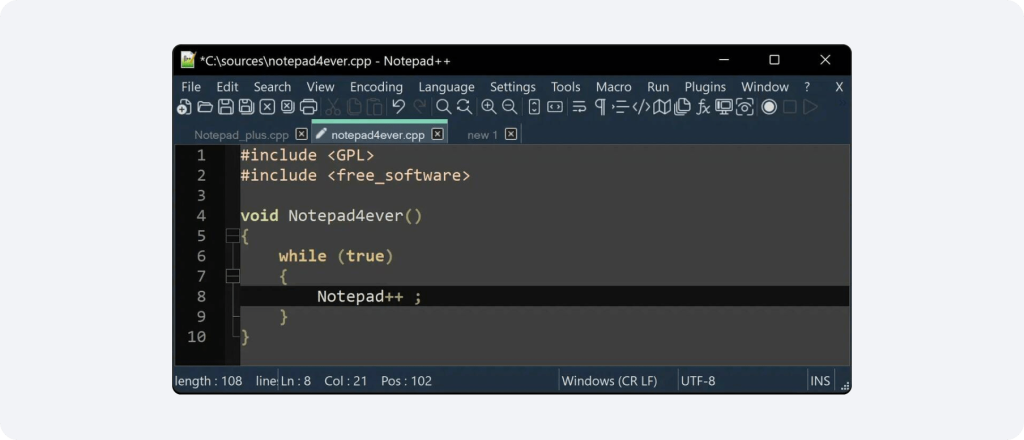The height and width of the screenshot is (440, 1024).
Task: Open the Language menu
Action: point(446,87)
